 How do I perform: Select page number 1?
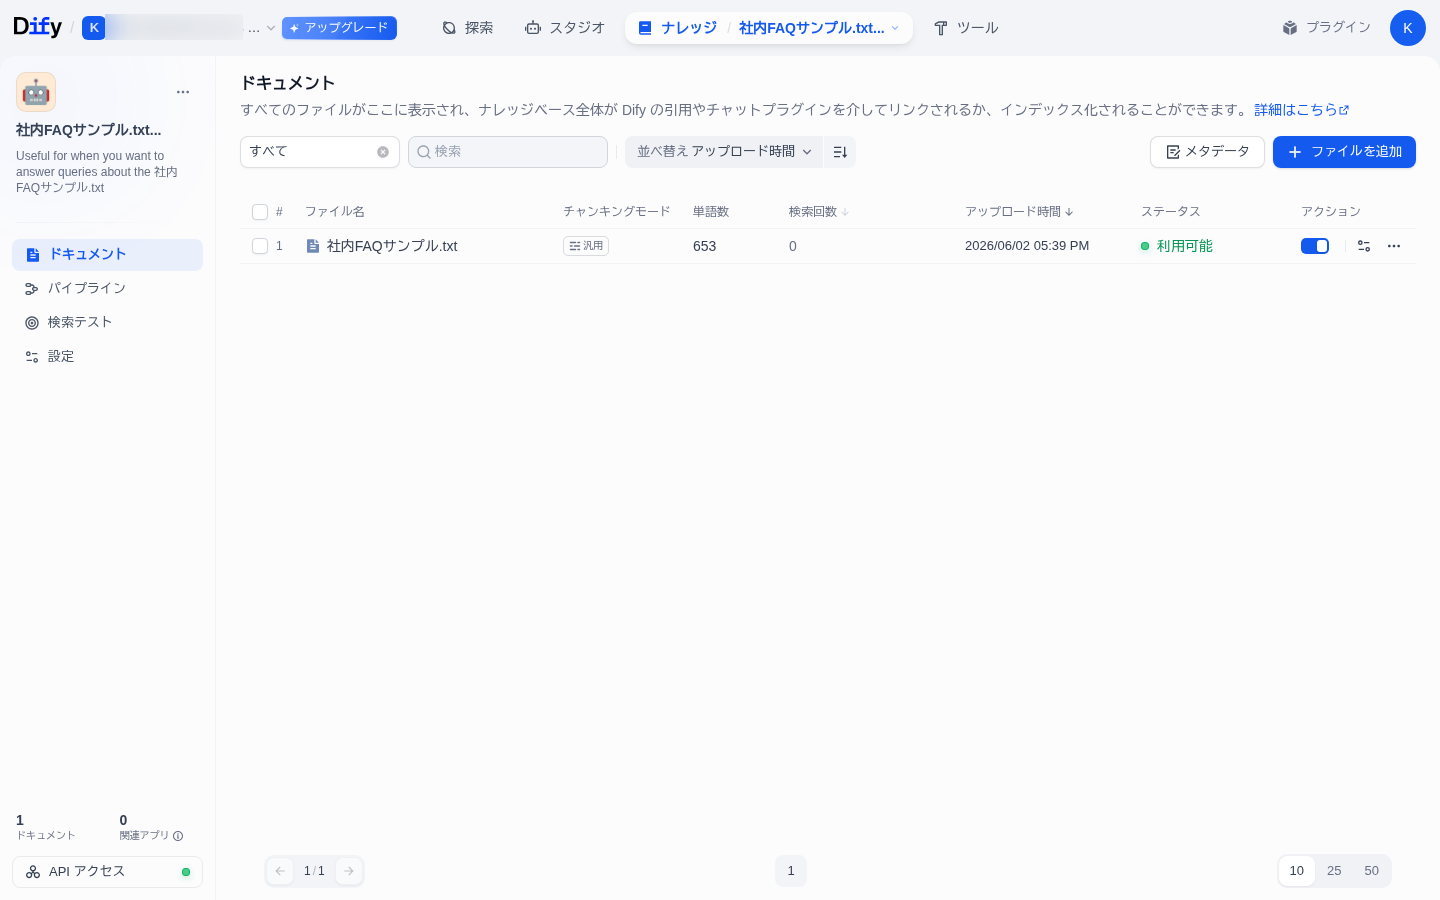click(x=791, y=871)
